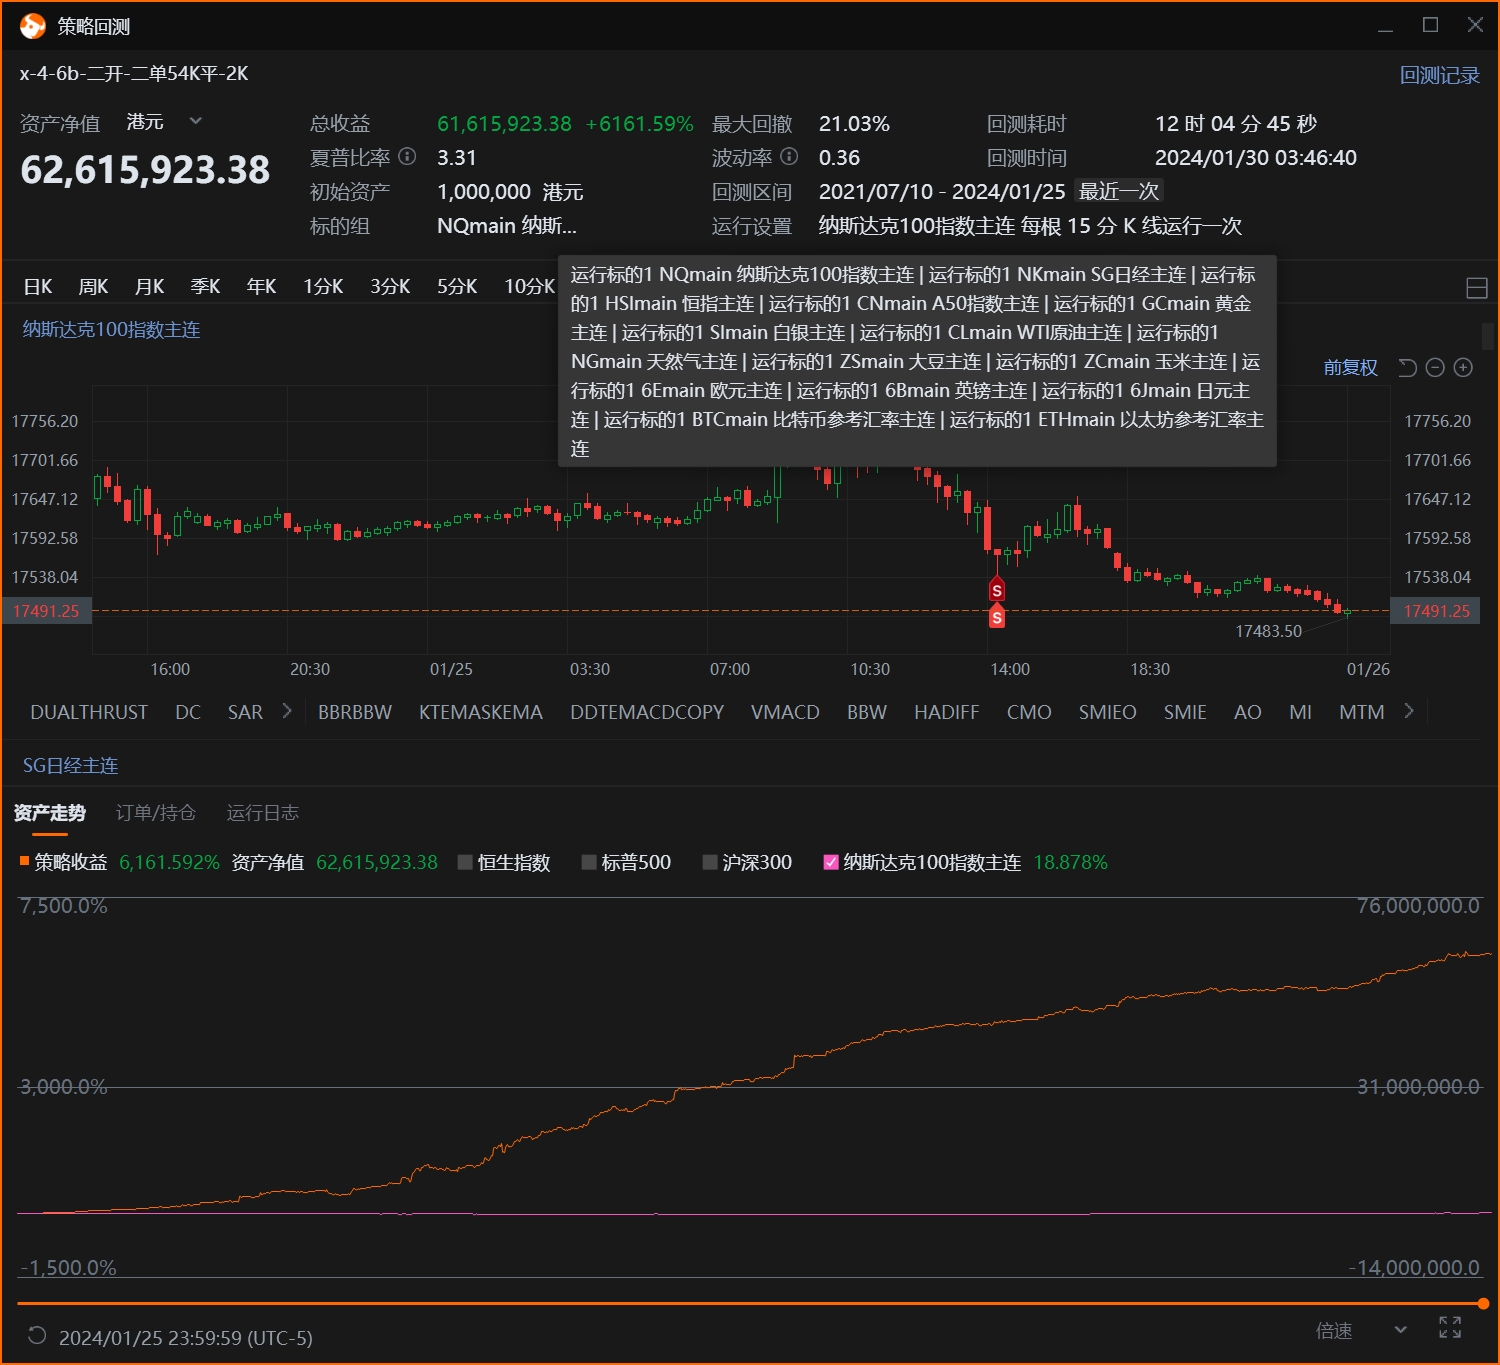Select DDTEMACDCOPY indicator
This screenshot has width=1500, height=1365.
point(647,712)
